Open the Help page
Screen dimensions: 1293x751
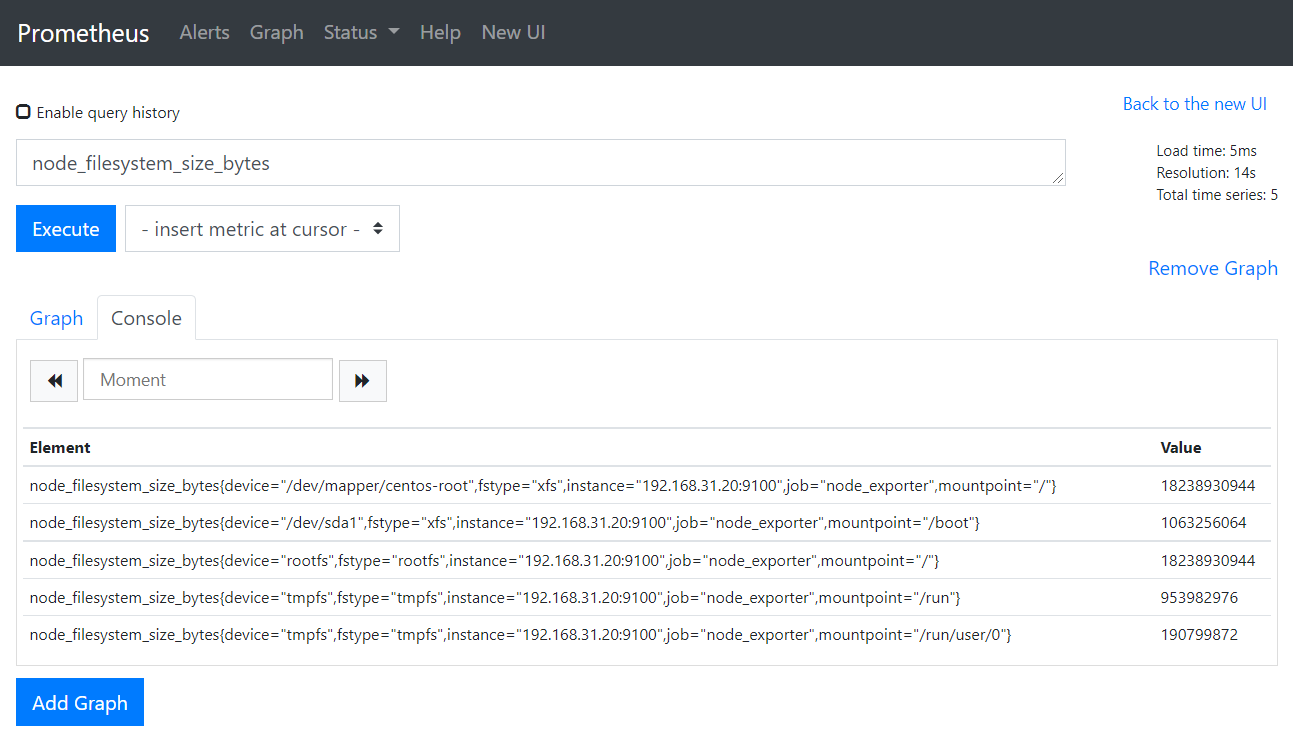coord(440,32)
